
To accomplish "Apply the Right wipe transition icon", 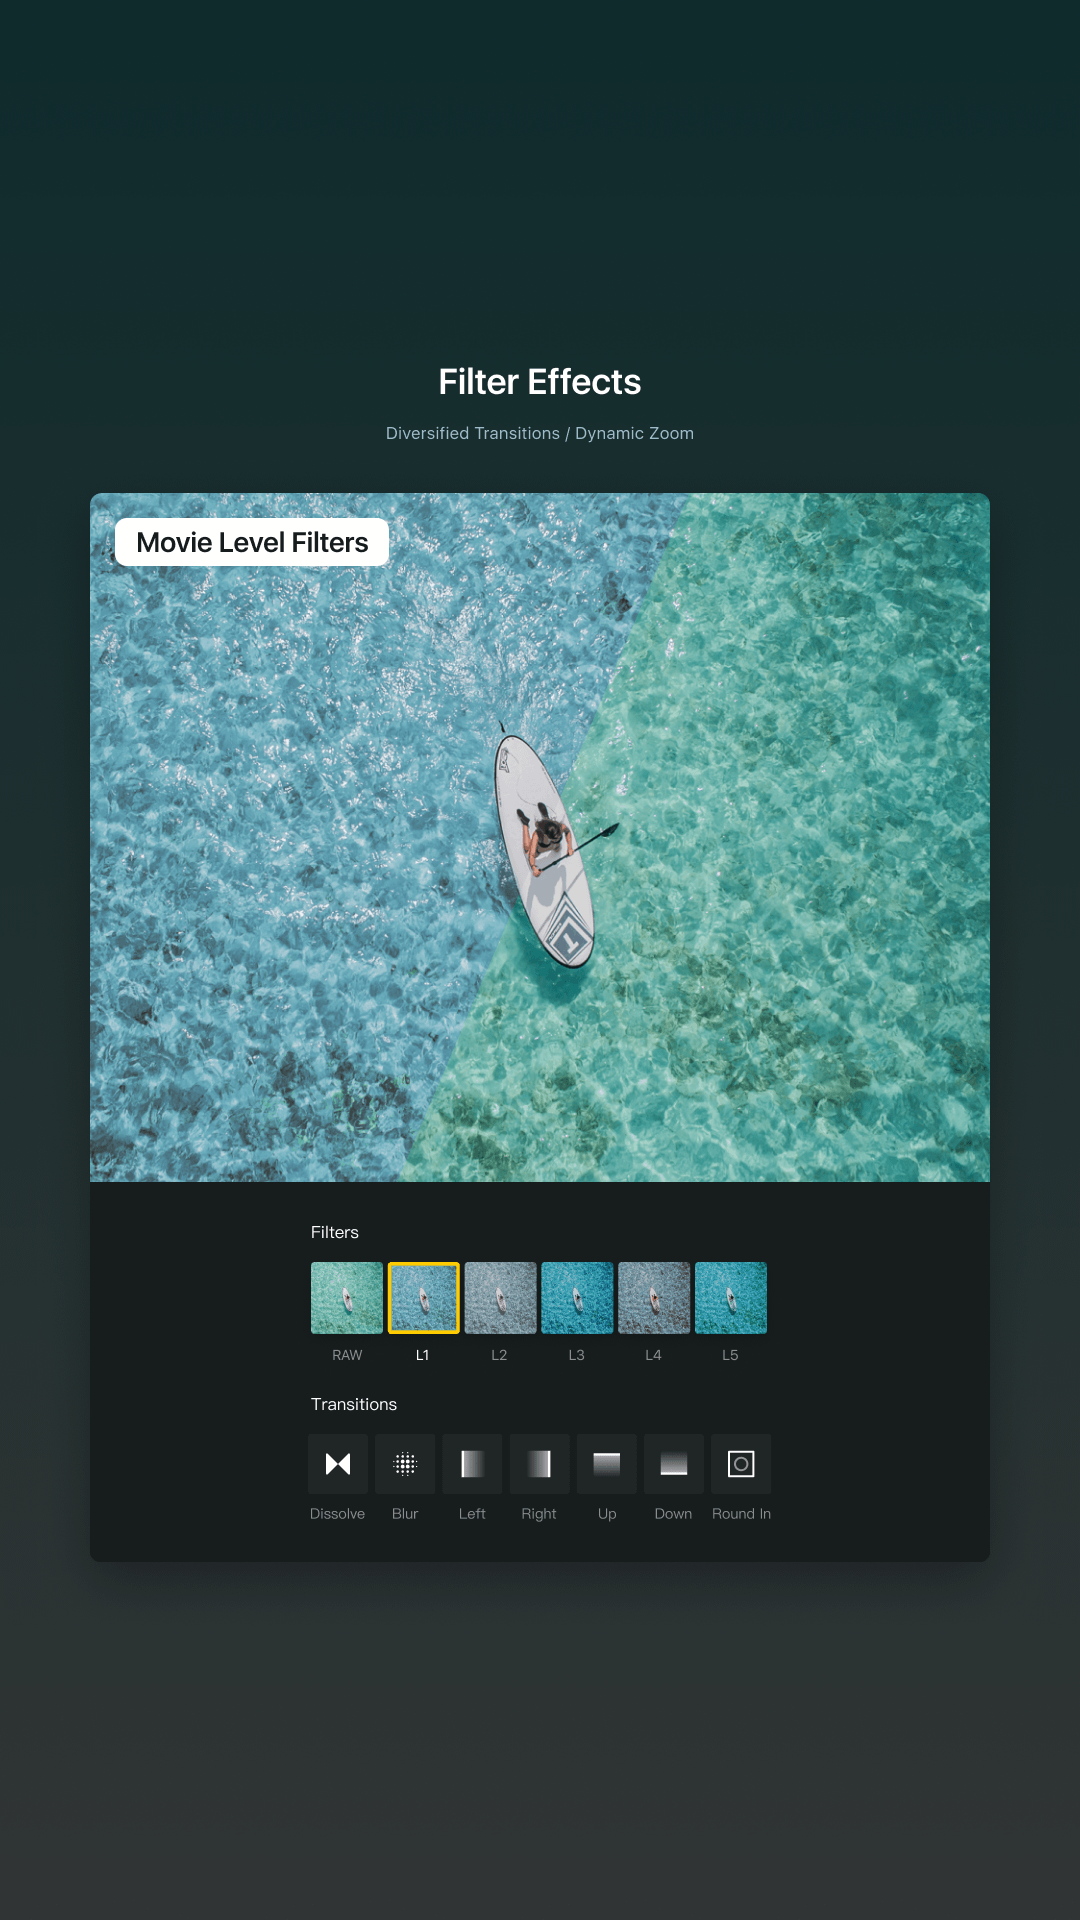I will tap(540, 1464).
